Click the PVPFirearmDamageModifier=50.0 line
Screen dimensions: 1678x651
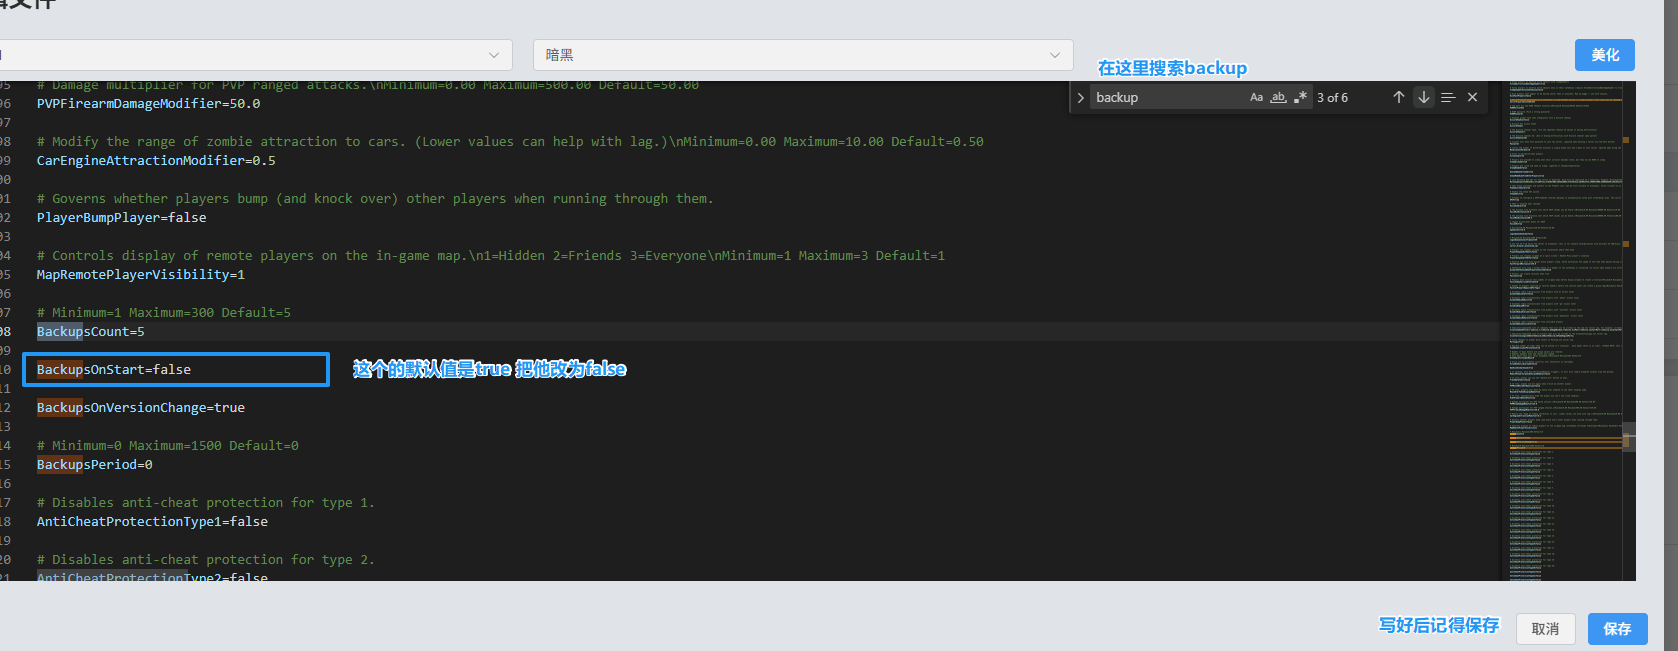(149, 103)
